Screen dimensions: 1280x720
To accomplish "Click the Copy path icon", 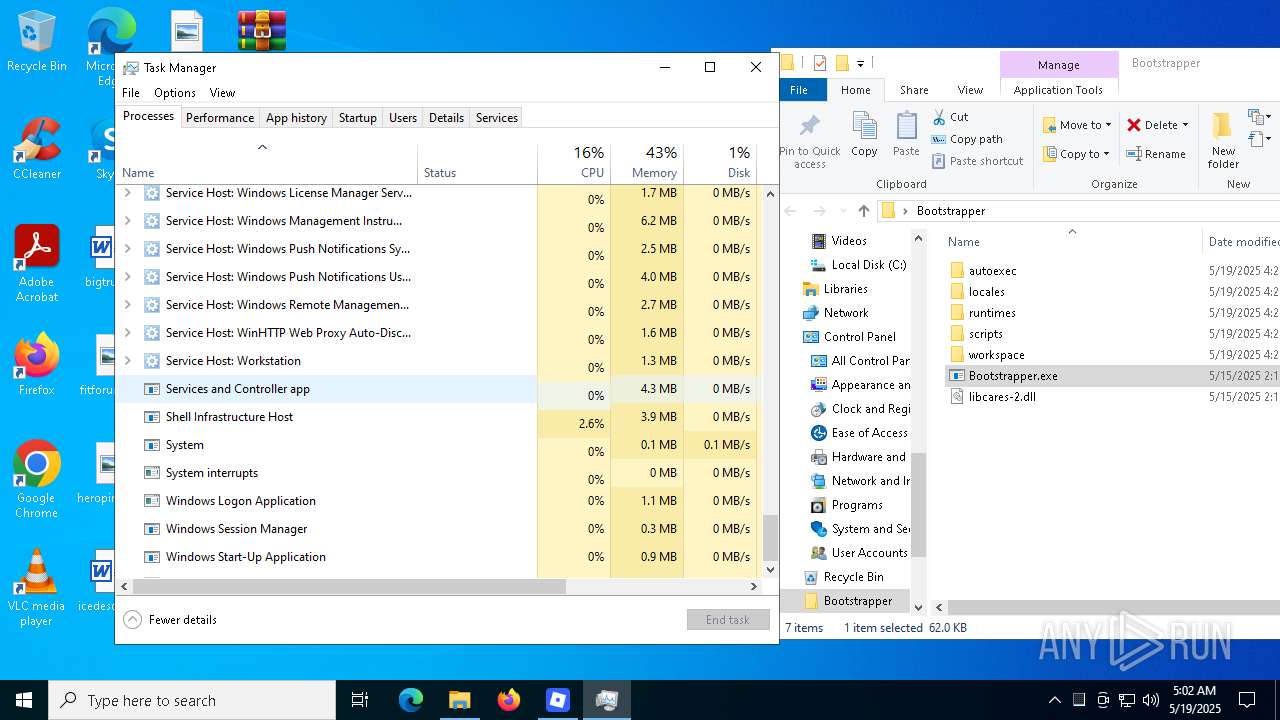I will click(939, 139).
